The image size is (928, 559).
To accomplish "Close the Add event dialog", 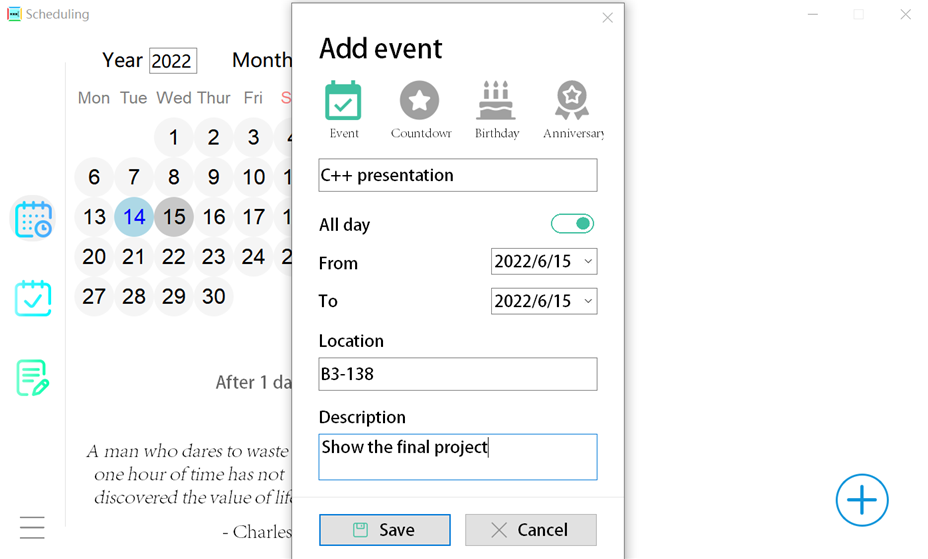I will (607, 18).
